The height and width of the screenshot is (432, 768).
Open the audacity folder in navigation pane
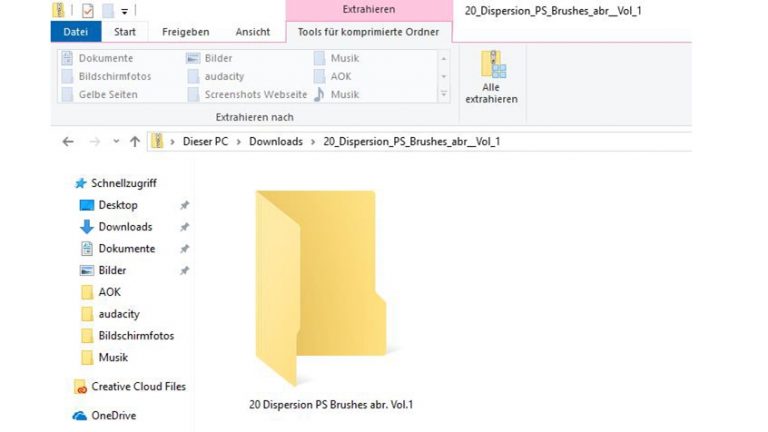click(x=119, y=314)
